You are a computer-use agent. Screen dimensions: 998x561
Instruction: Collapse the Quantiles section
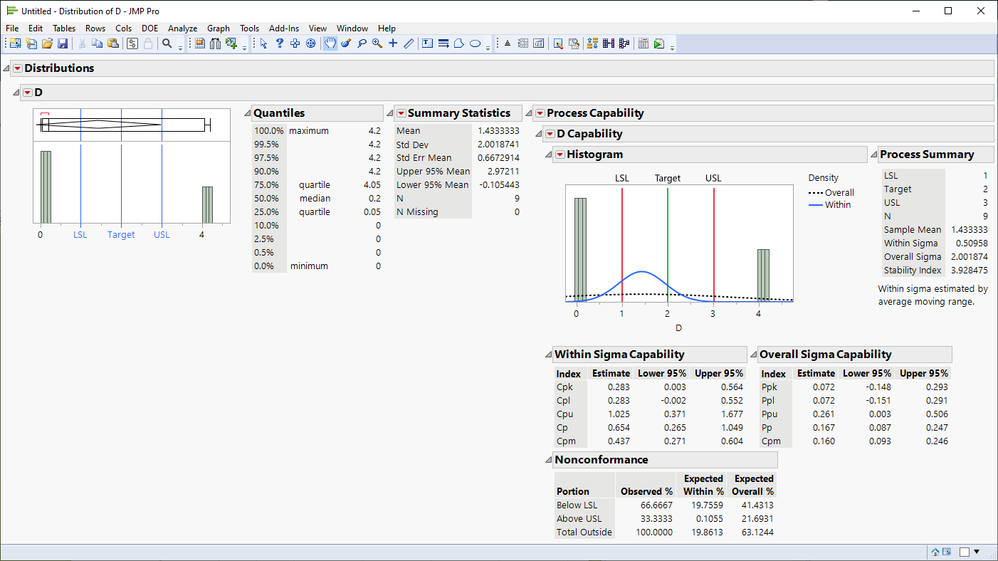pos(247,114)
